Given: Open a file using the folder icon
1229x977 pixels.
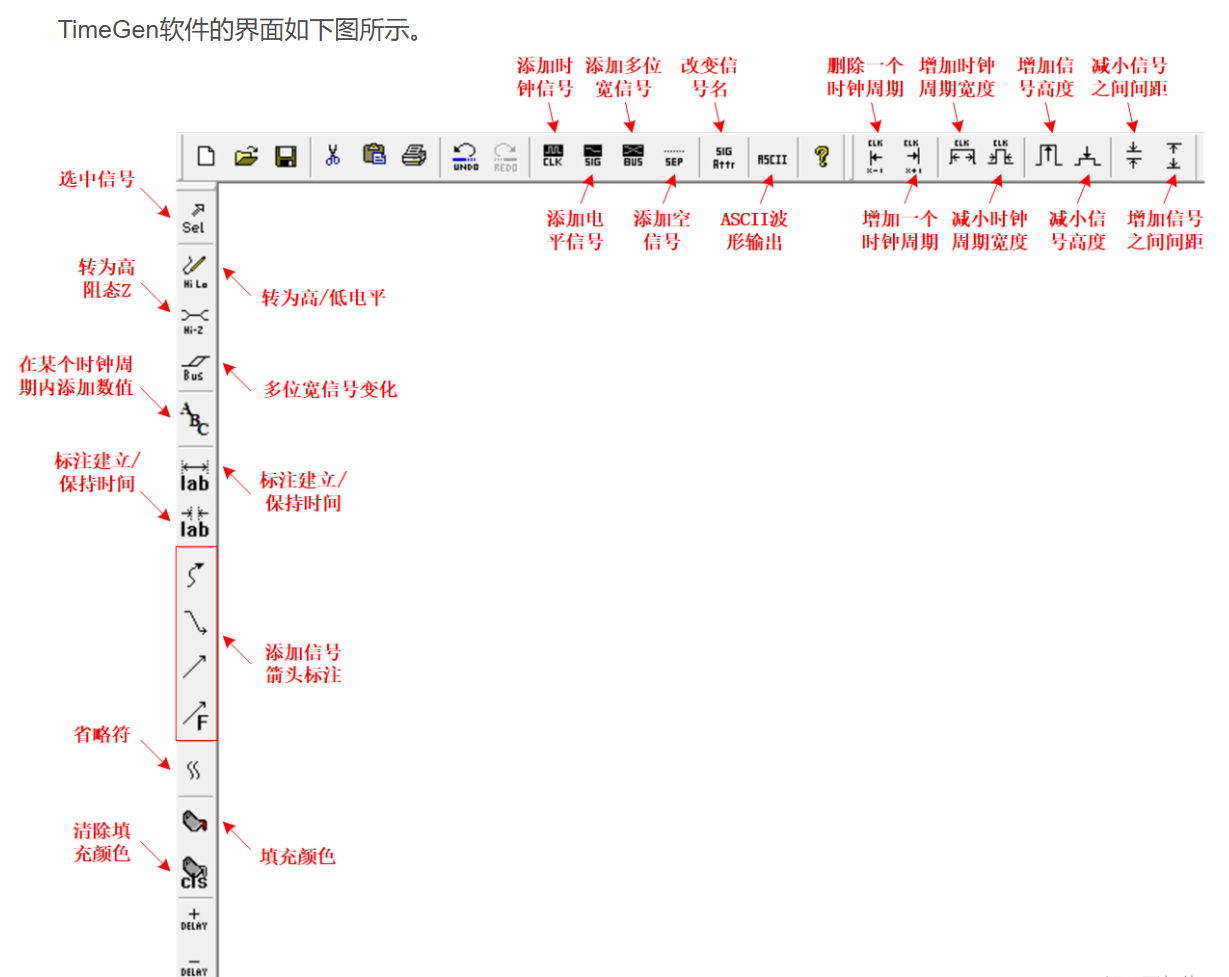Looking at the screenshot, I should (x=245, y=156).
